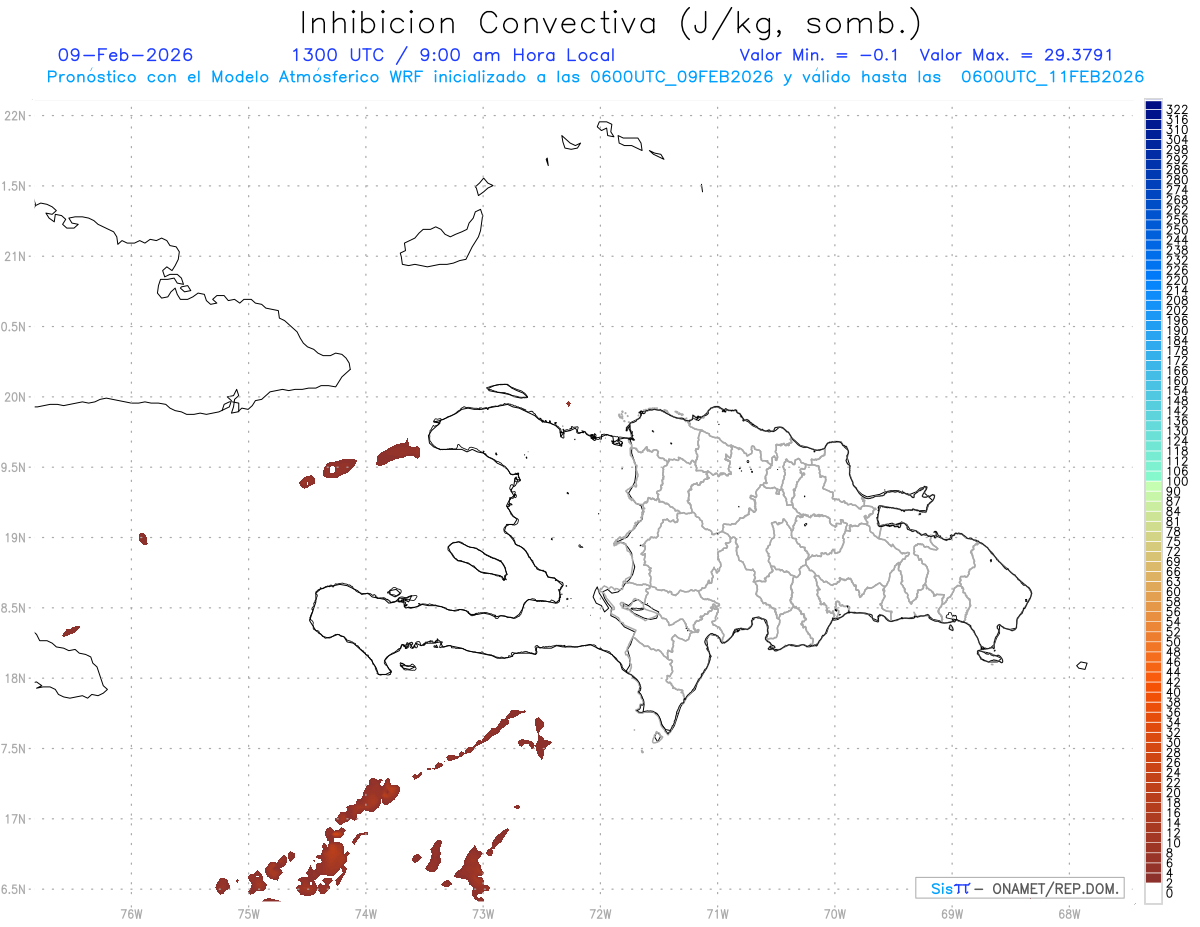Image resolution: width=1200 pixels, height=927 pixels.
Task: Click the valid-until stamp '0600UTC_11FEB2026'
Action: [1052, 77]
